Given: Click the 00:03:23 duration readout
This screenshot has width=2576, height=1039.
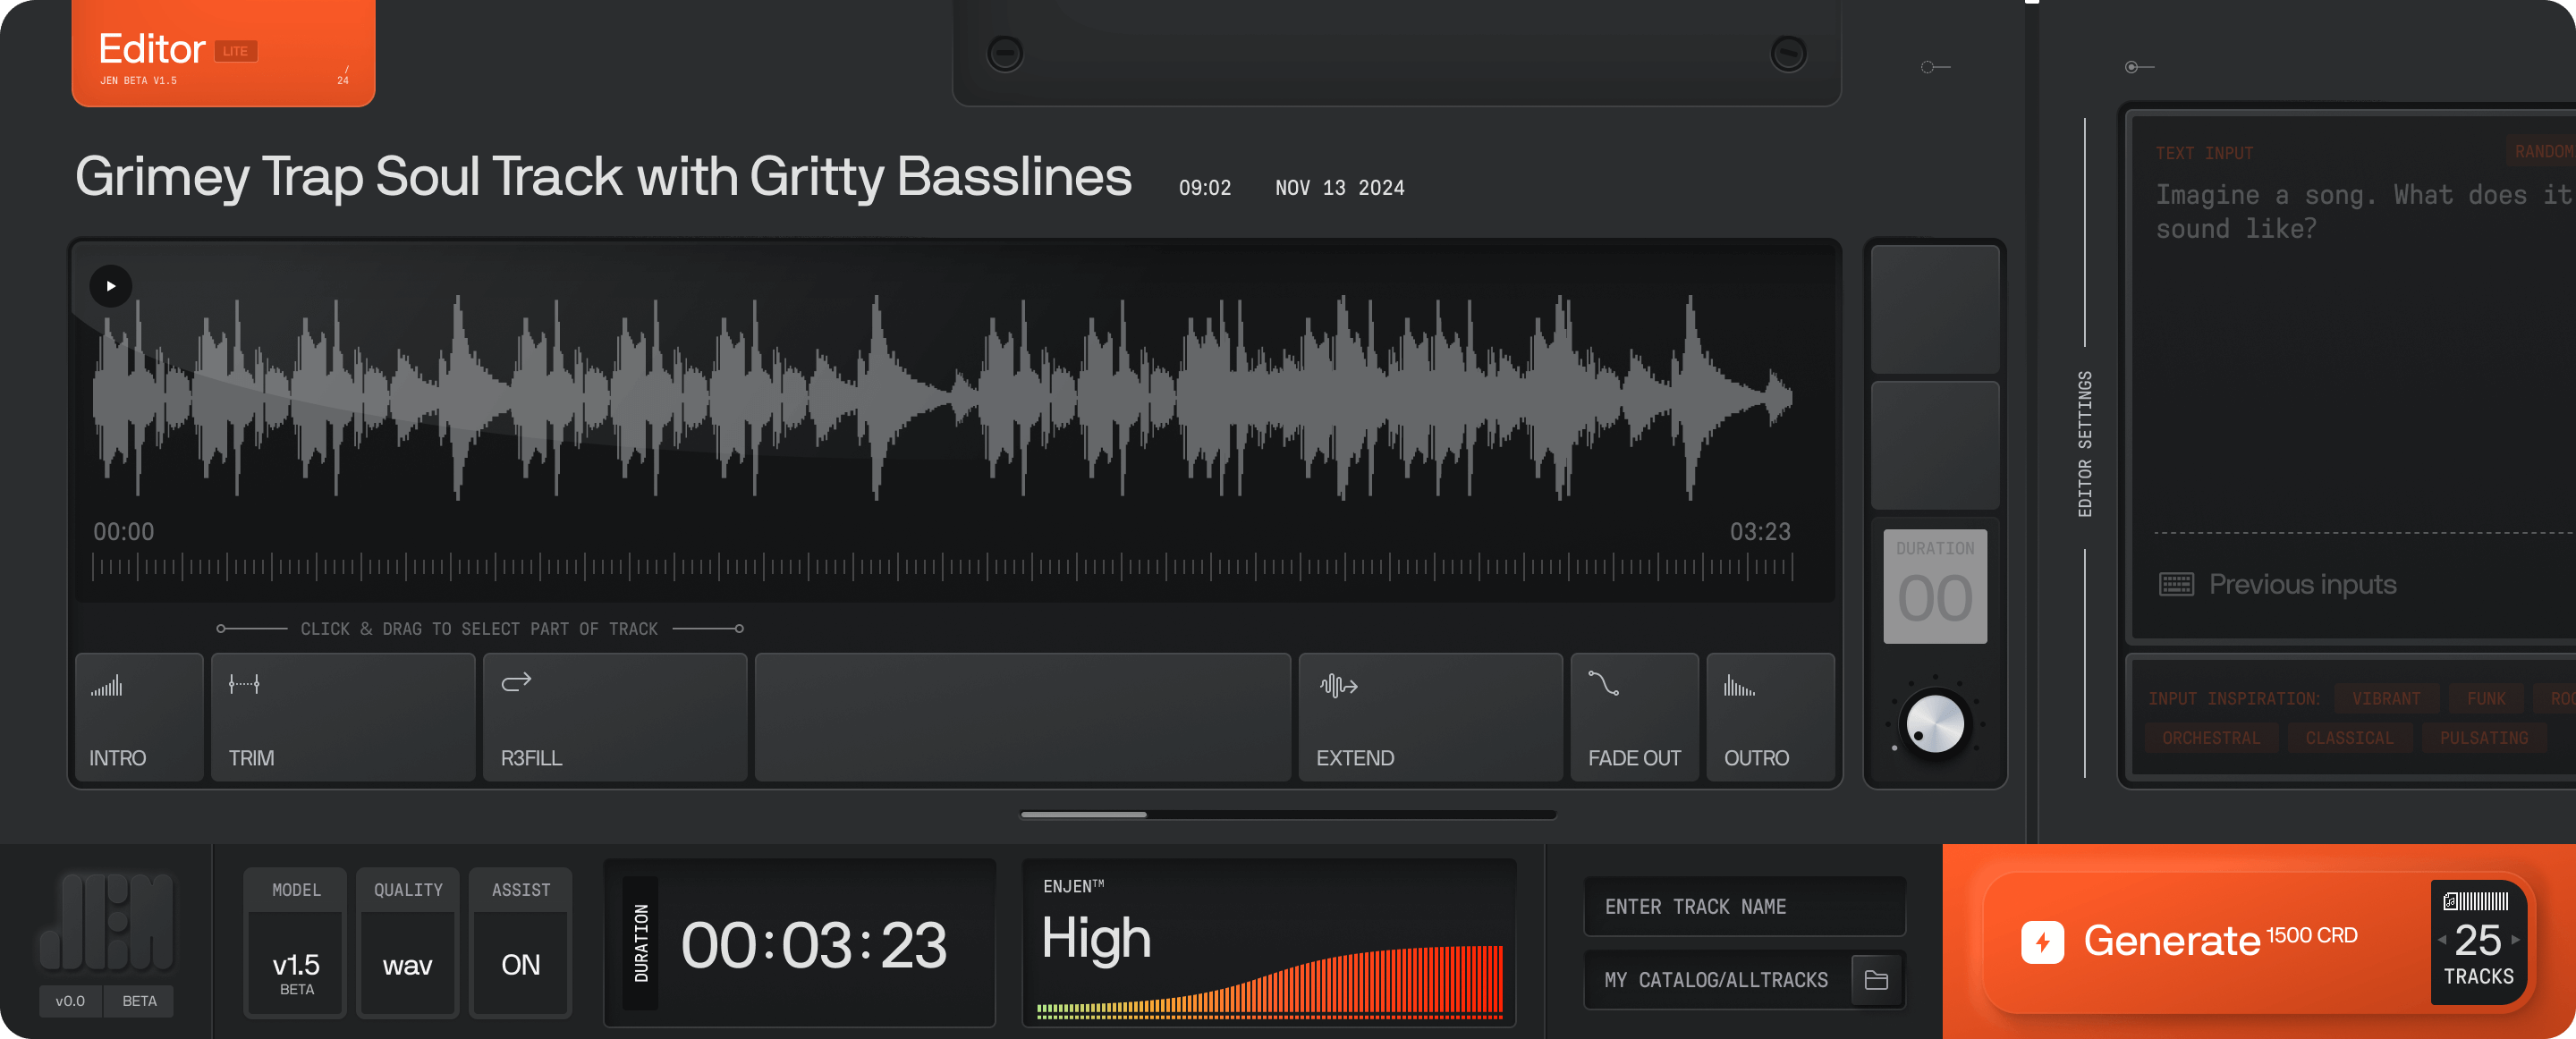Looking at the screenshot, I should click(x=813, y=945).
